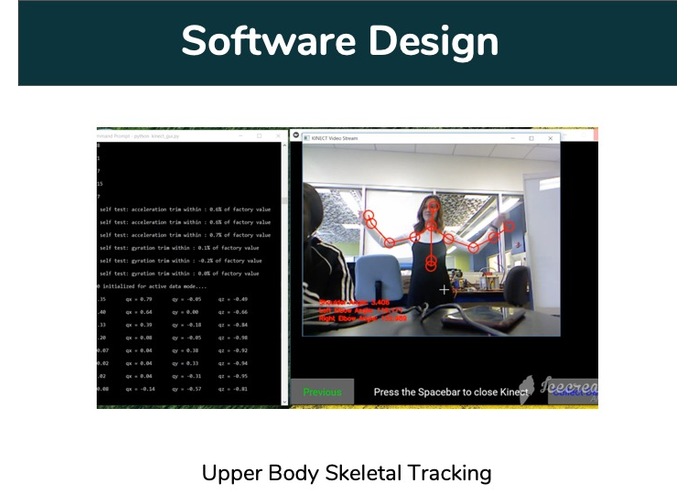The image size is (695, 494).
Task: Click the 'qz = -0.49' value
Action: pos(233,299)
